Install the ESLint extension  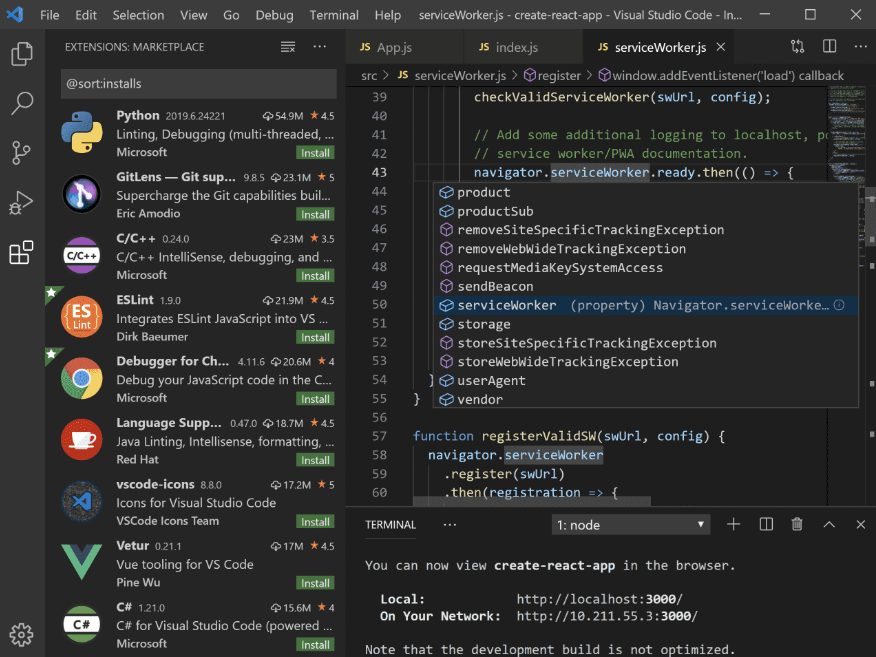(x=315, y=337)
